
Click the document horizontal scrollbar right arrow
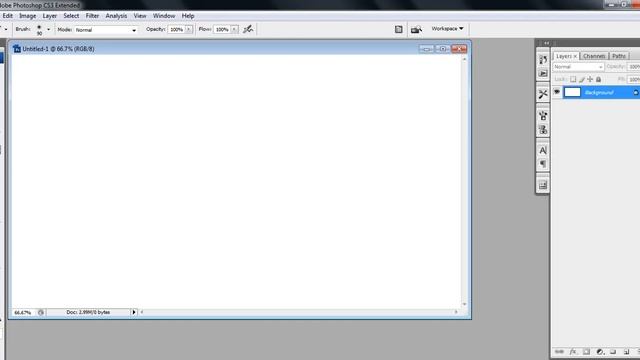tap(456, 312)
